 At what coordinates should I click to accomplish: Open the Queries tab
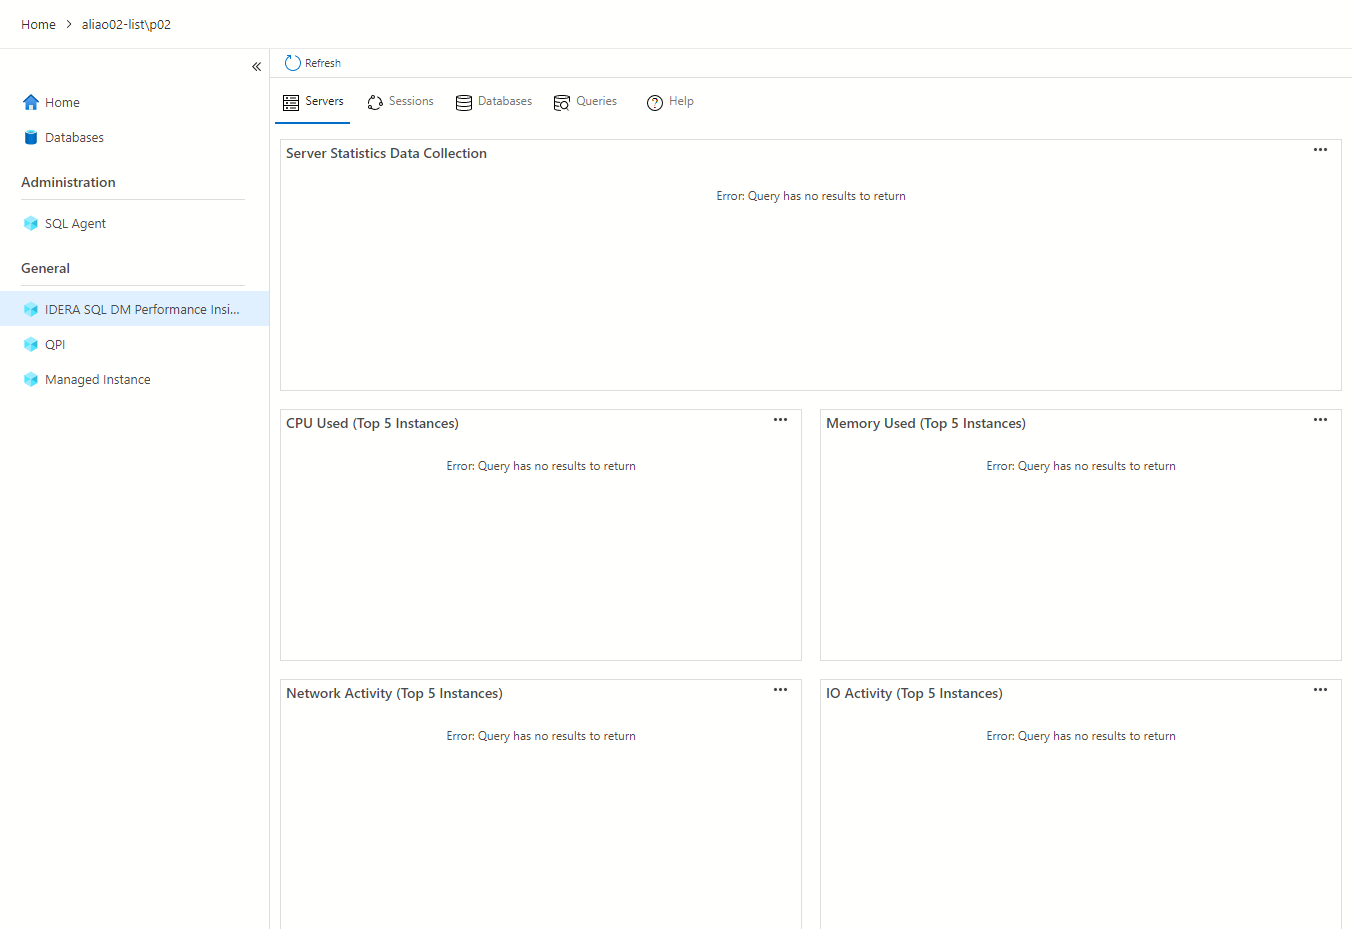coord(585,101)
